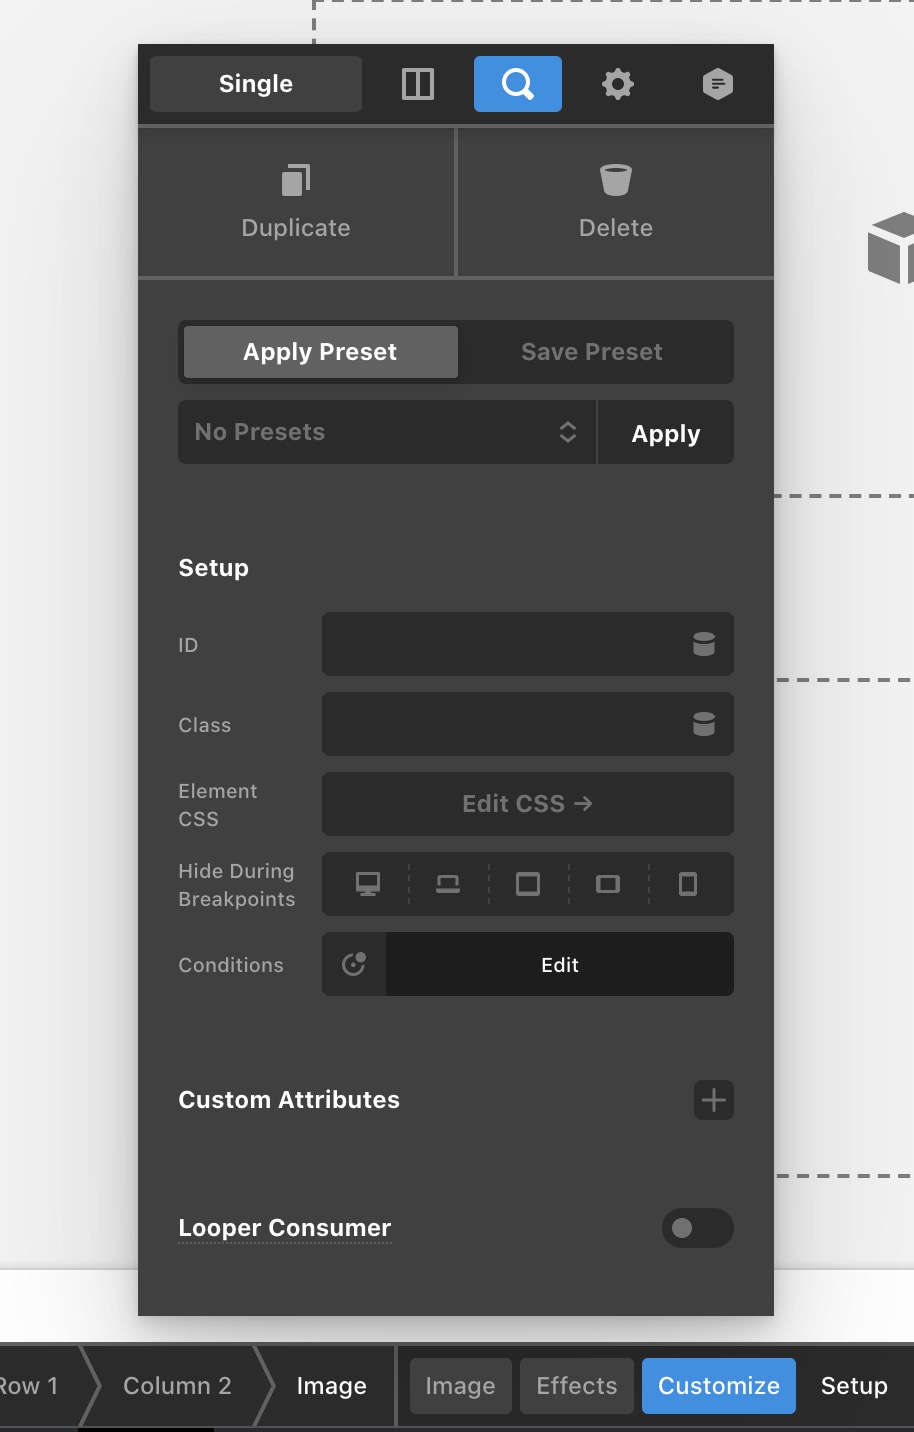Screen dimensions: 914x1432
Task: Toggle hide on laptop breakpoint
Action: click(x=448, y=884)
